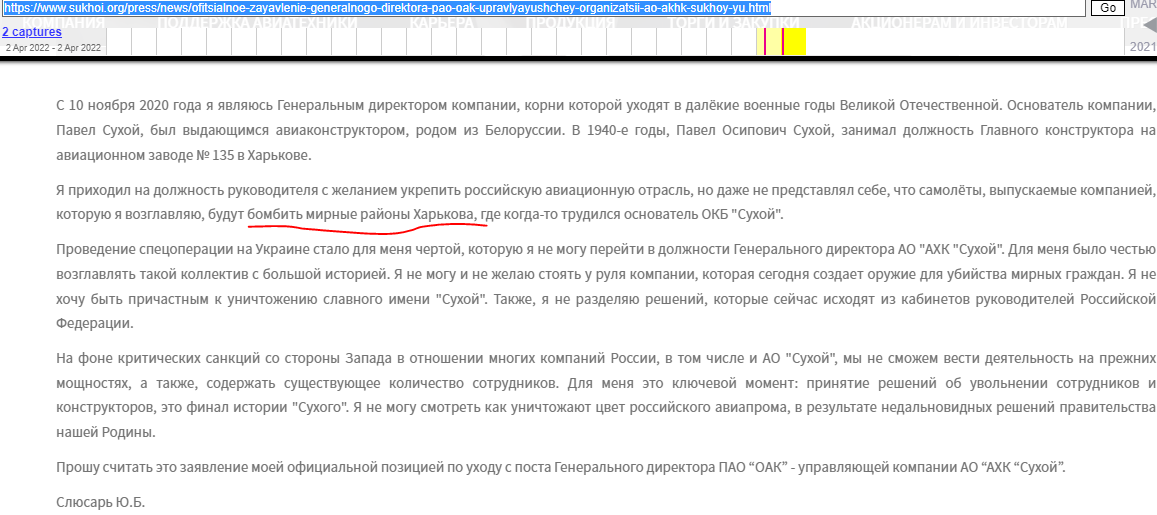Image resolution: width=1157 pixels, height=515 pixels.
Task: Click the paragraph starting 'На фоне критических санкций'
Action: coord(604,396)
